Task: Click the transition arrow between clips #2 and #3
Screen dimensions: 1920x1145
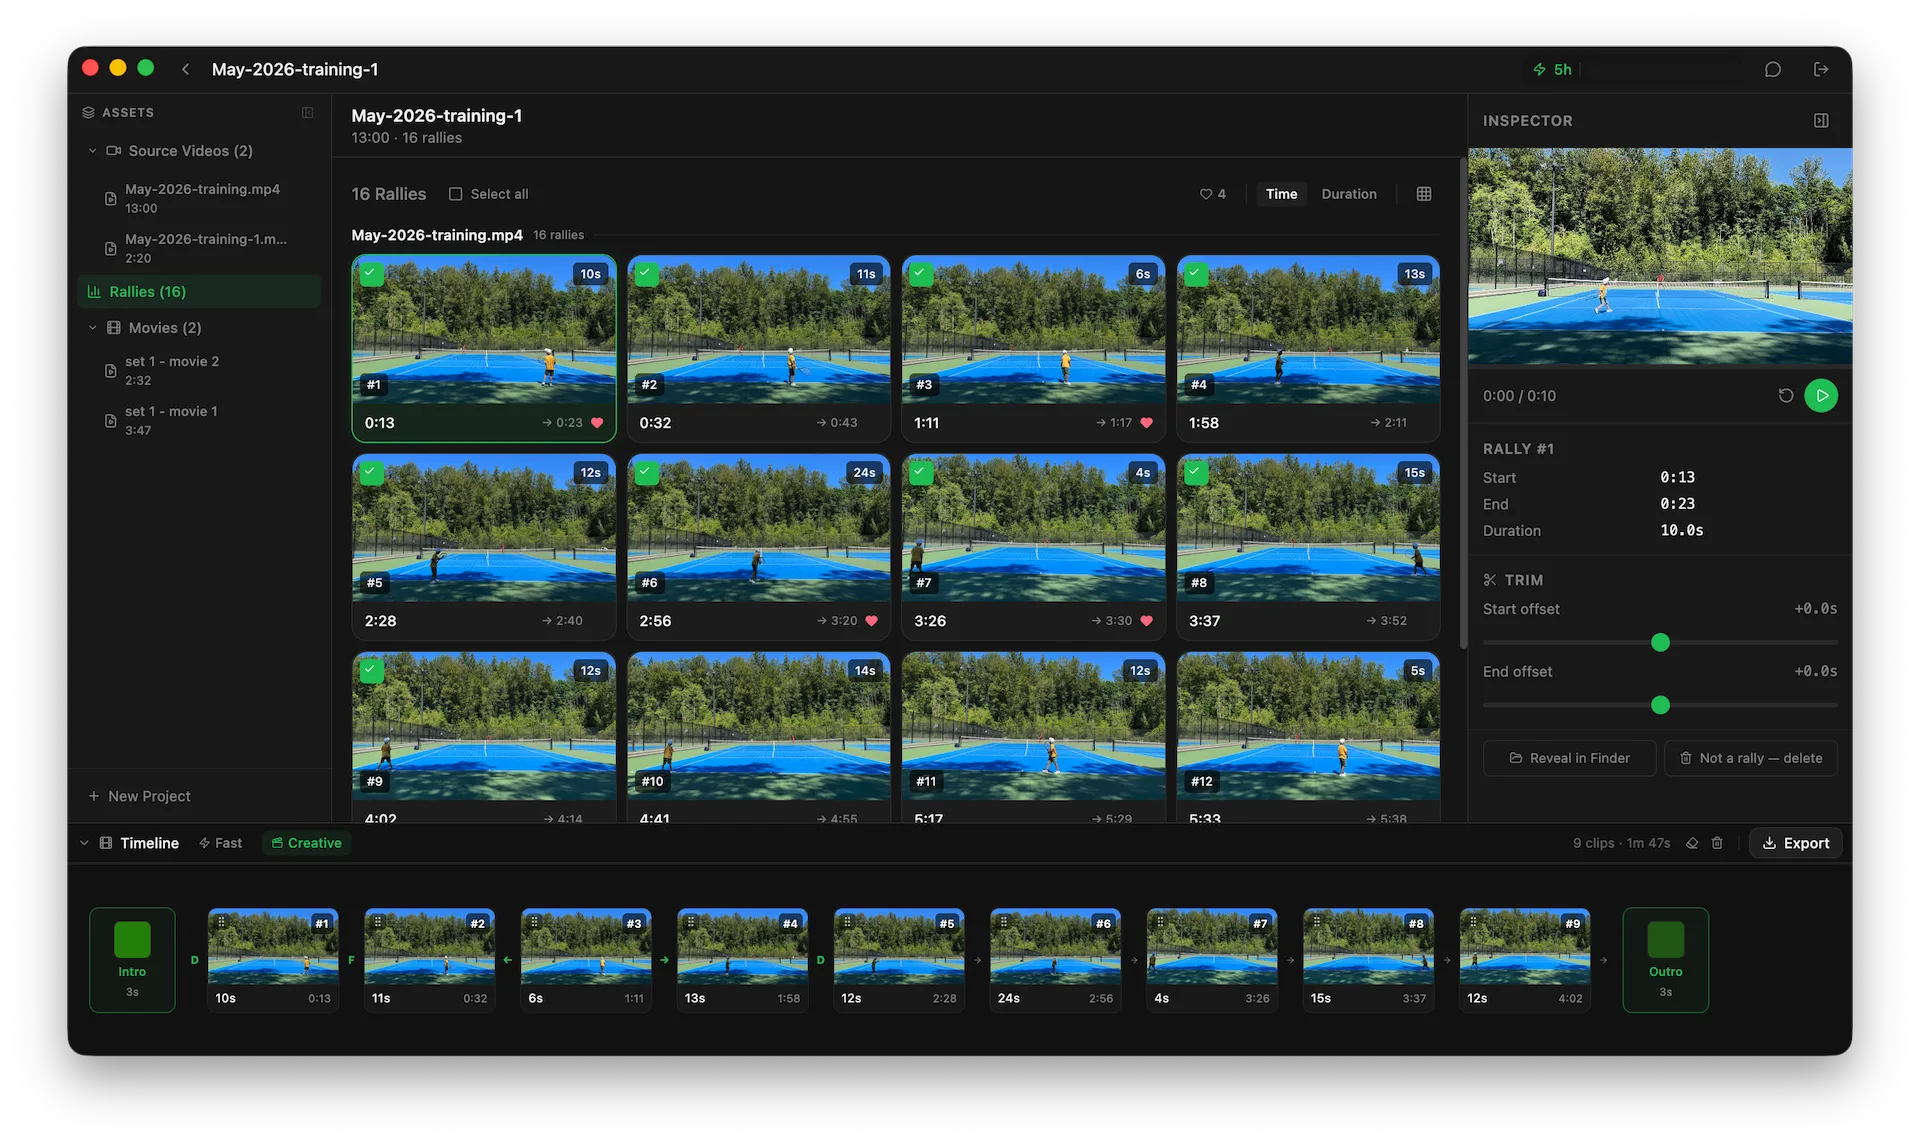Action: [x=508, y=960]
